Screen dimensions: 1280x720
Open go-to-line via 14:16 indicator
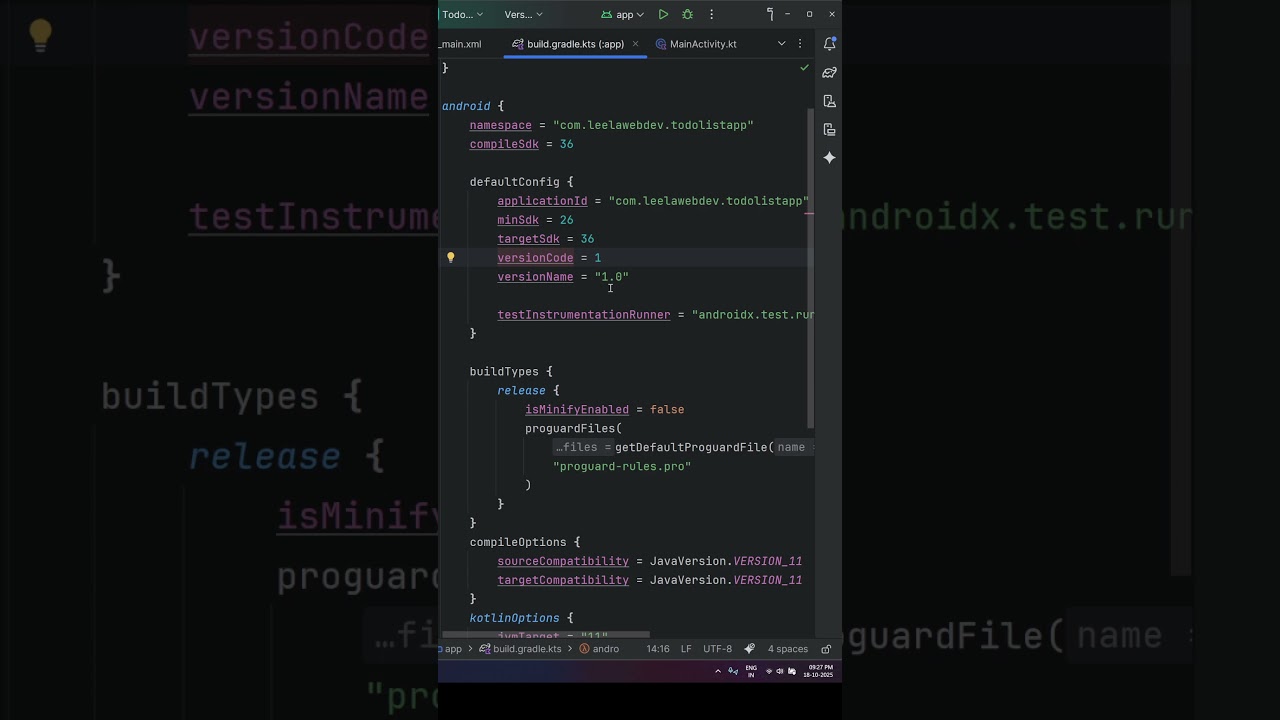[x=658, y=649]
